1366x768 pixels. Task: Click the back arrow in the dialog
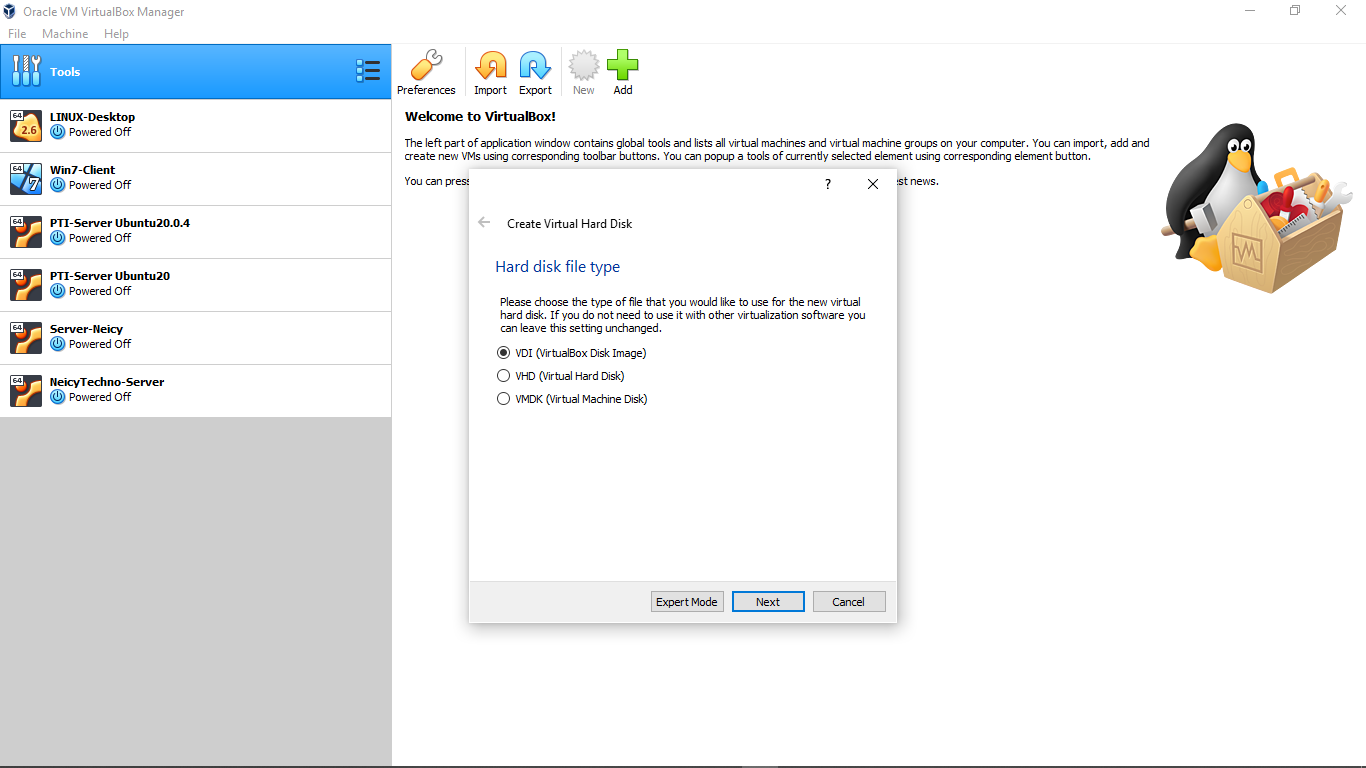point(484,223)
